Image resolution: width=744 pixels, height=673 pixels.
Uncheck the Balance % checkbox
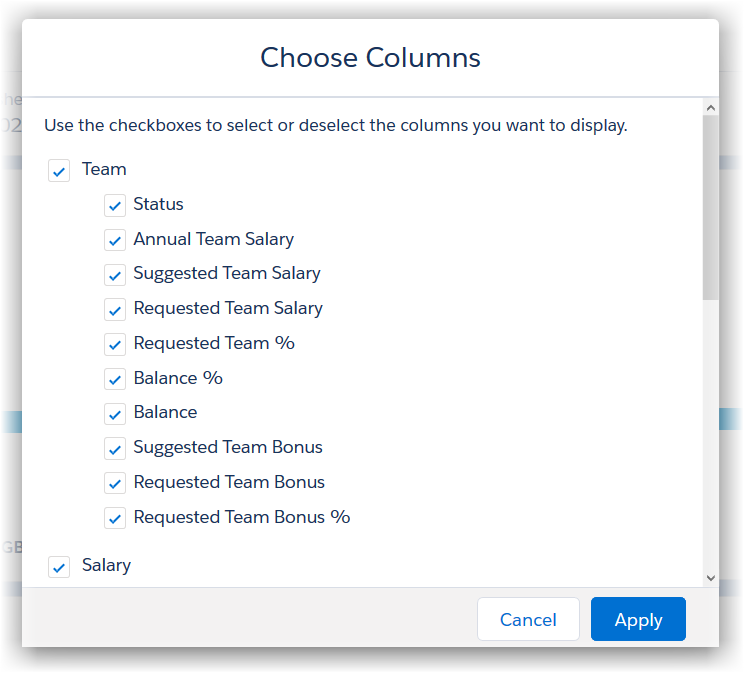(x=115, y=380)
